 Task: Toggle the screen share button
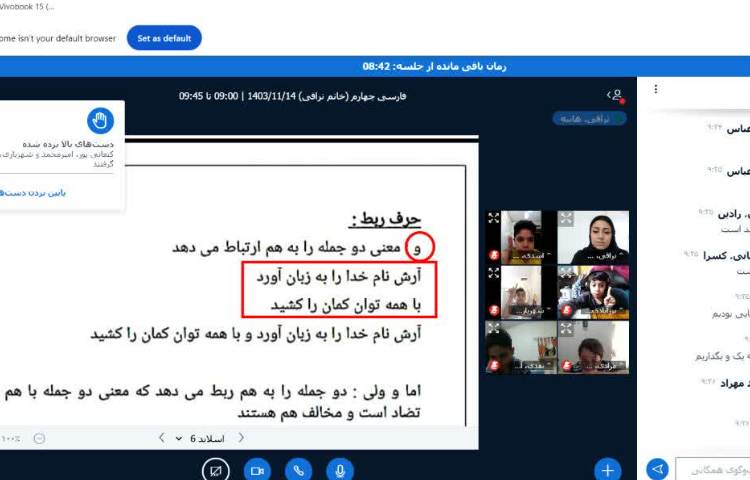pos(215,469)
